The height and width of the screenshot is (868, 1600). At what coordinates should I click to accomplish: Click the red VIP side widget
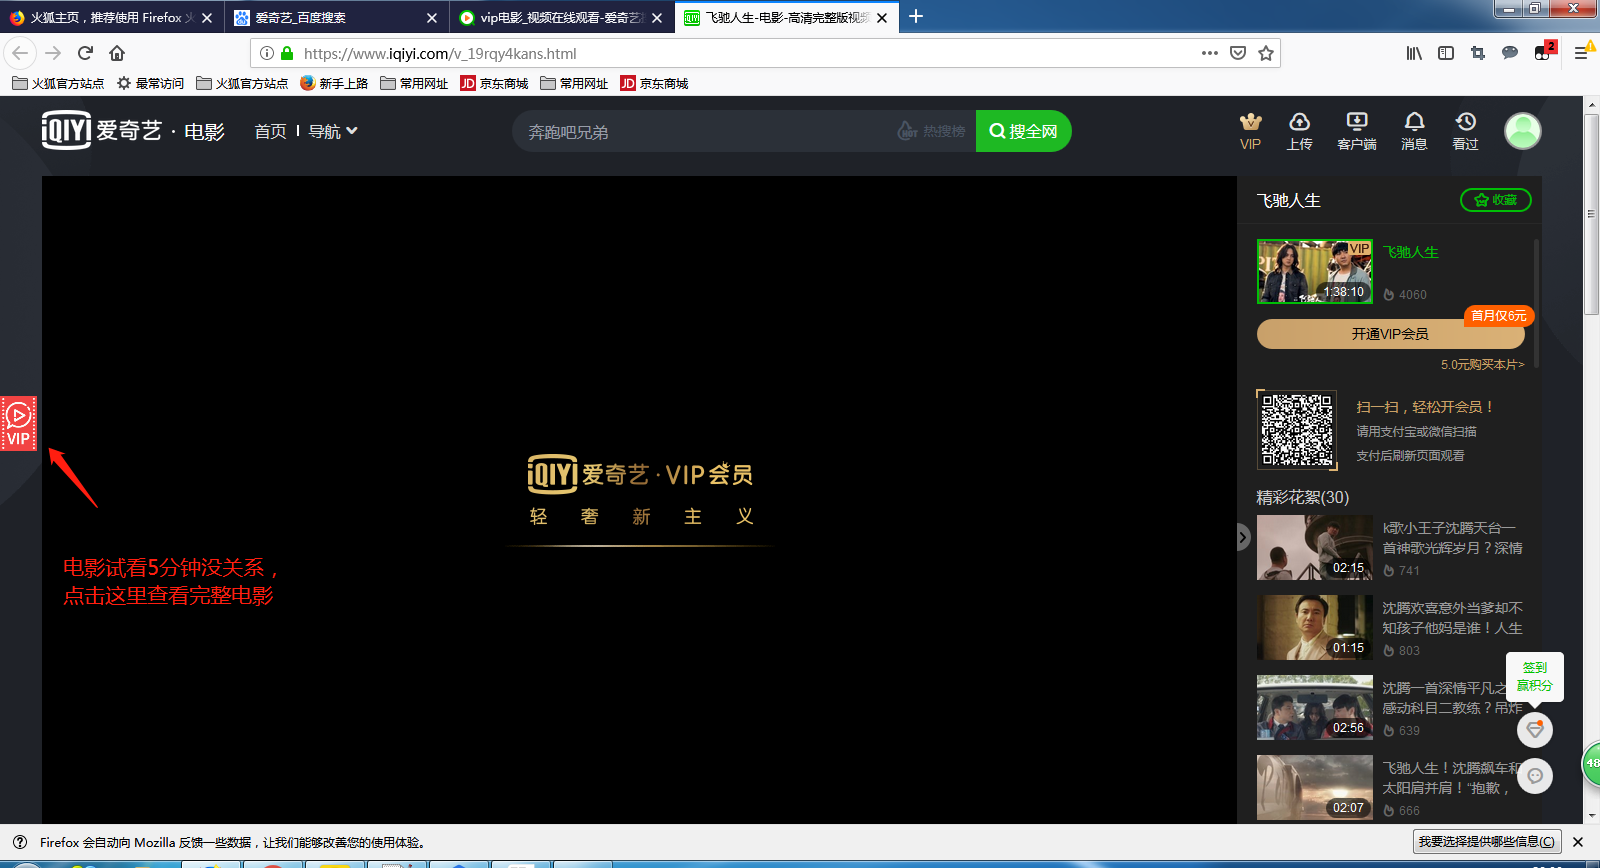click(18, 424)
